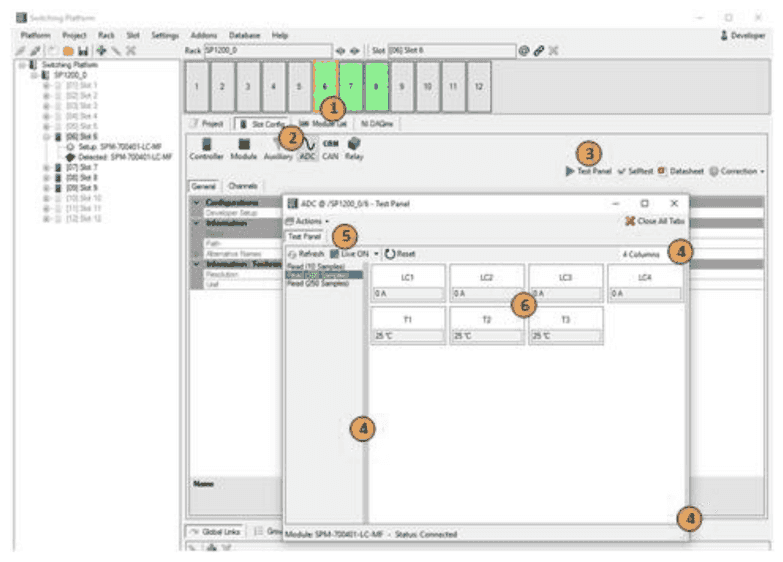Expand the [08] Slot 8 tree node
The image size is (783, 562).
(x=46, y=178)
